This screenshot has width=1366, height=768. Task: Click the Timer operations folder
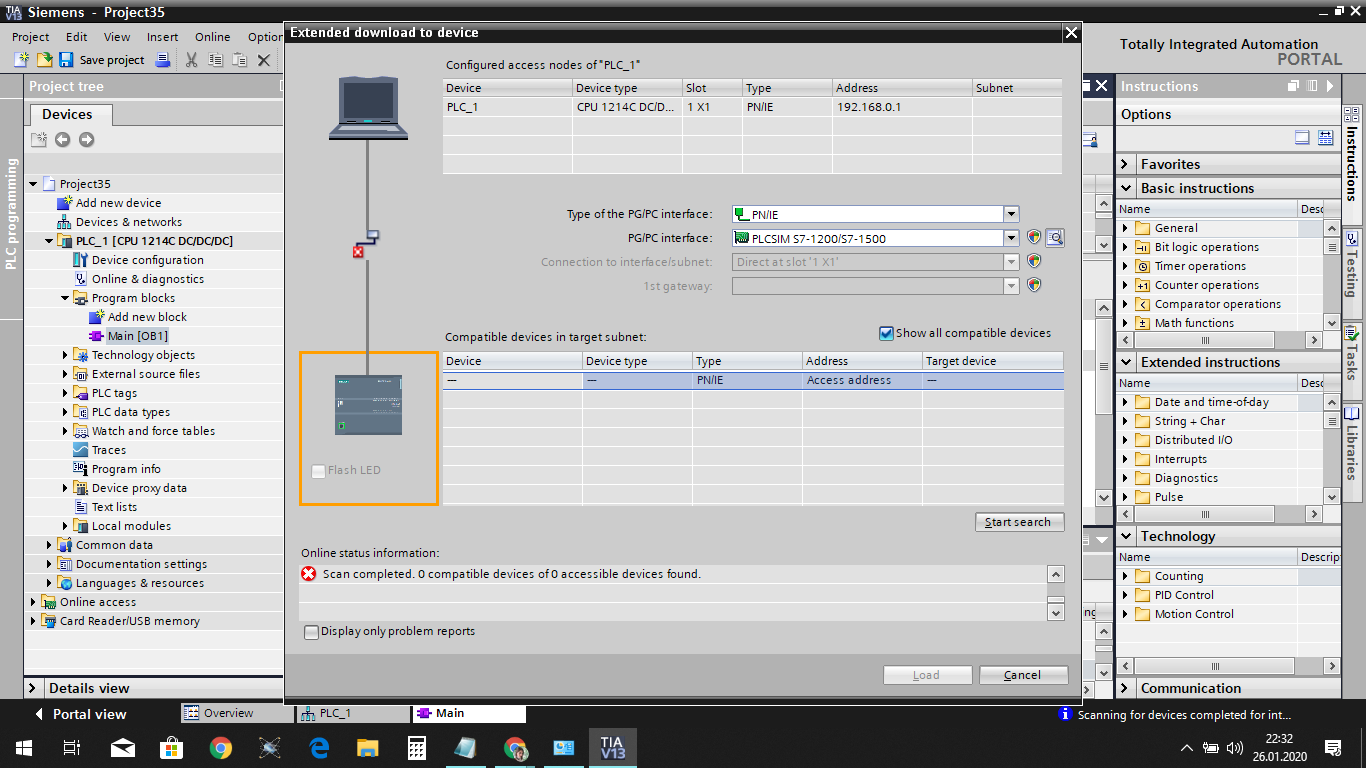coord(1200,266)
